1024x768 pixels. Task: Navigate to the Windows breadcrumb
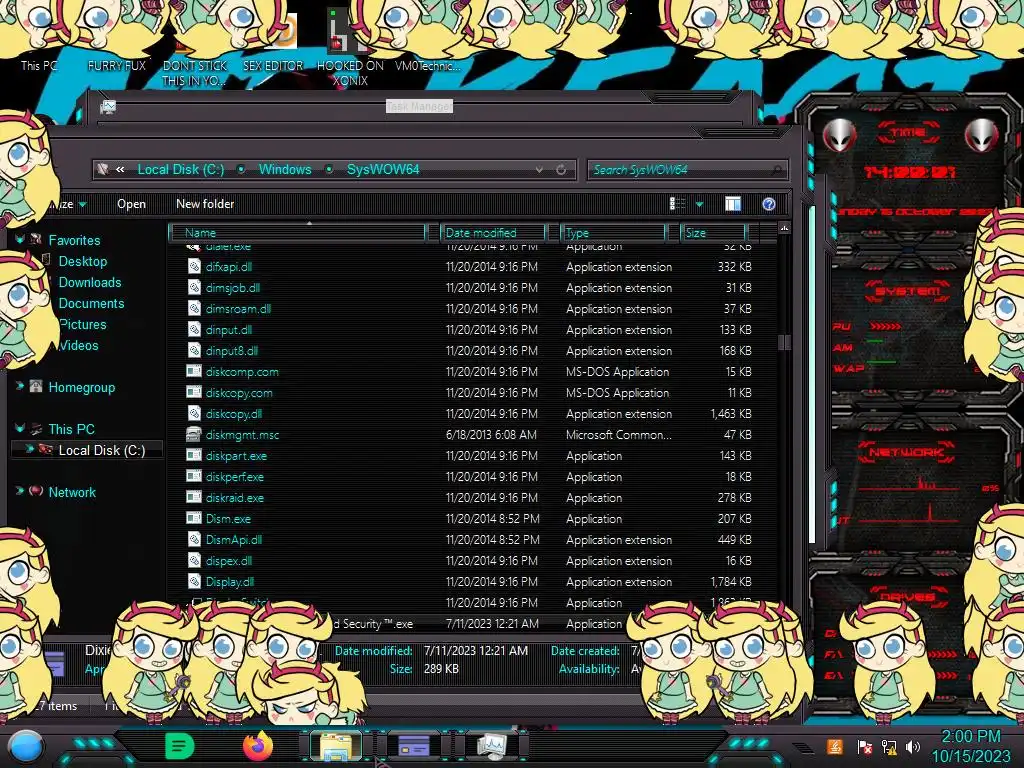pos(285,170)
